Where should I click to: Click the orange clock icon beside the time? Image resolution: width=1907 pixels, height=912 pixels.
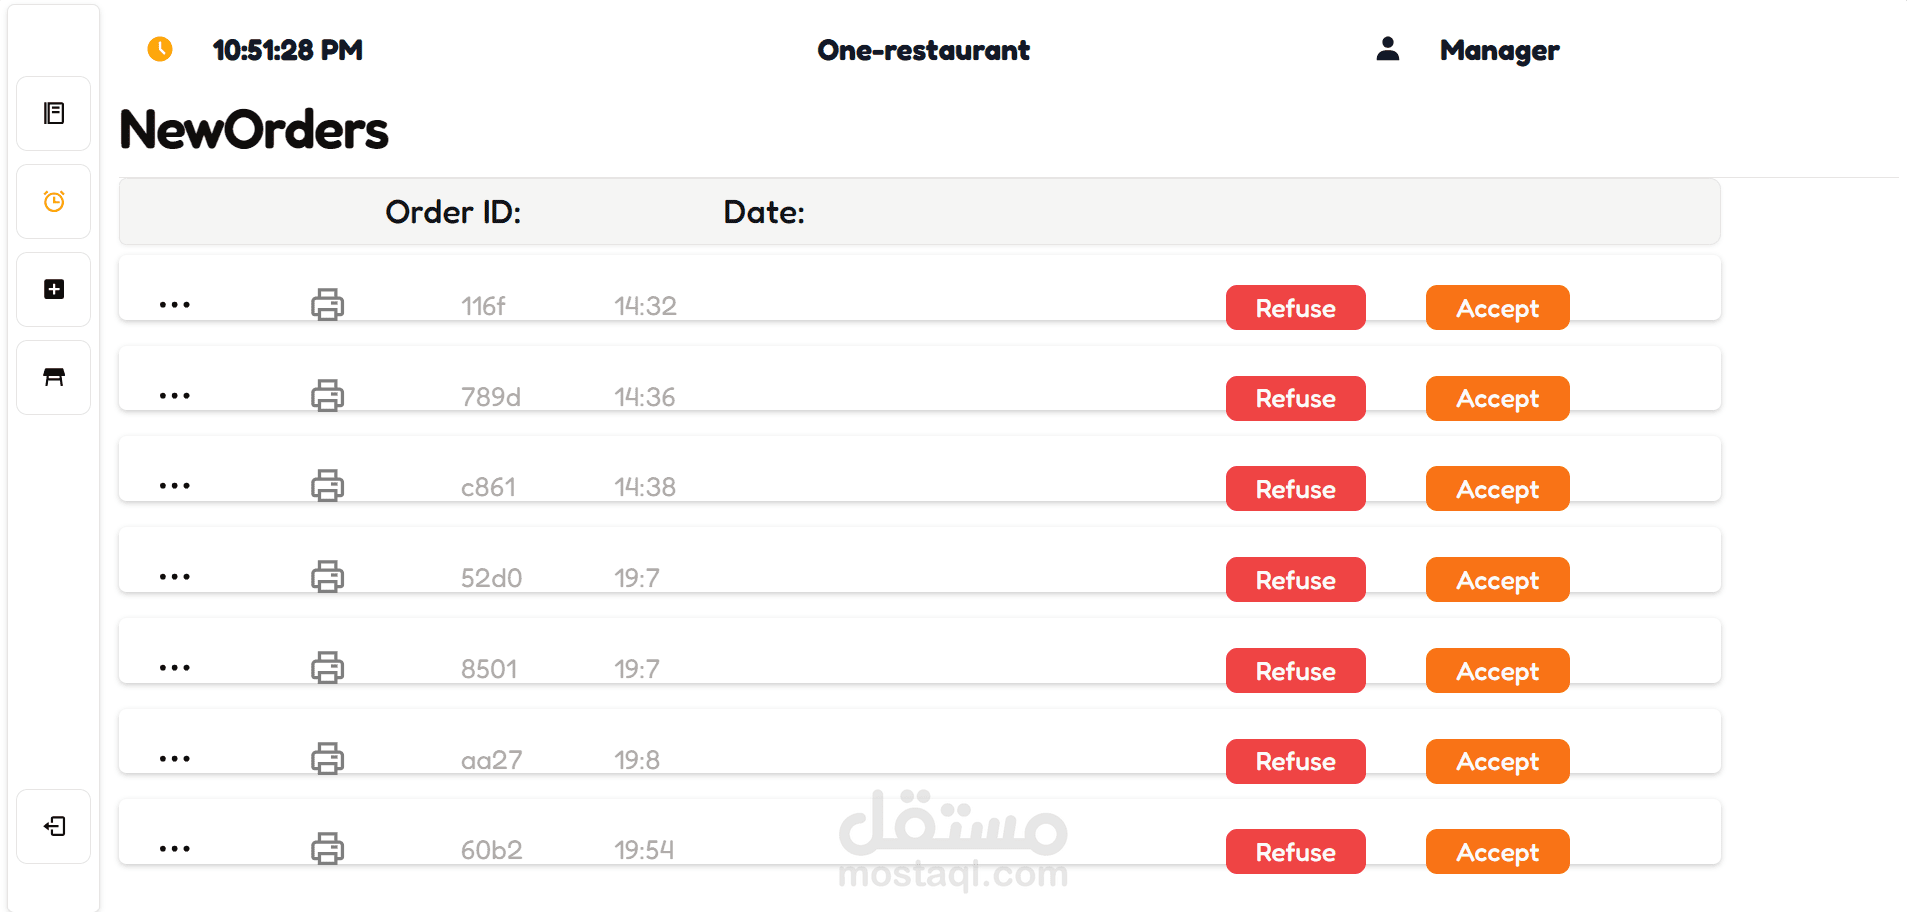[x=160, y=49]
